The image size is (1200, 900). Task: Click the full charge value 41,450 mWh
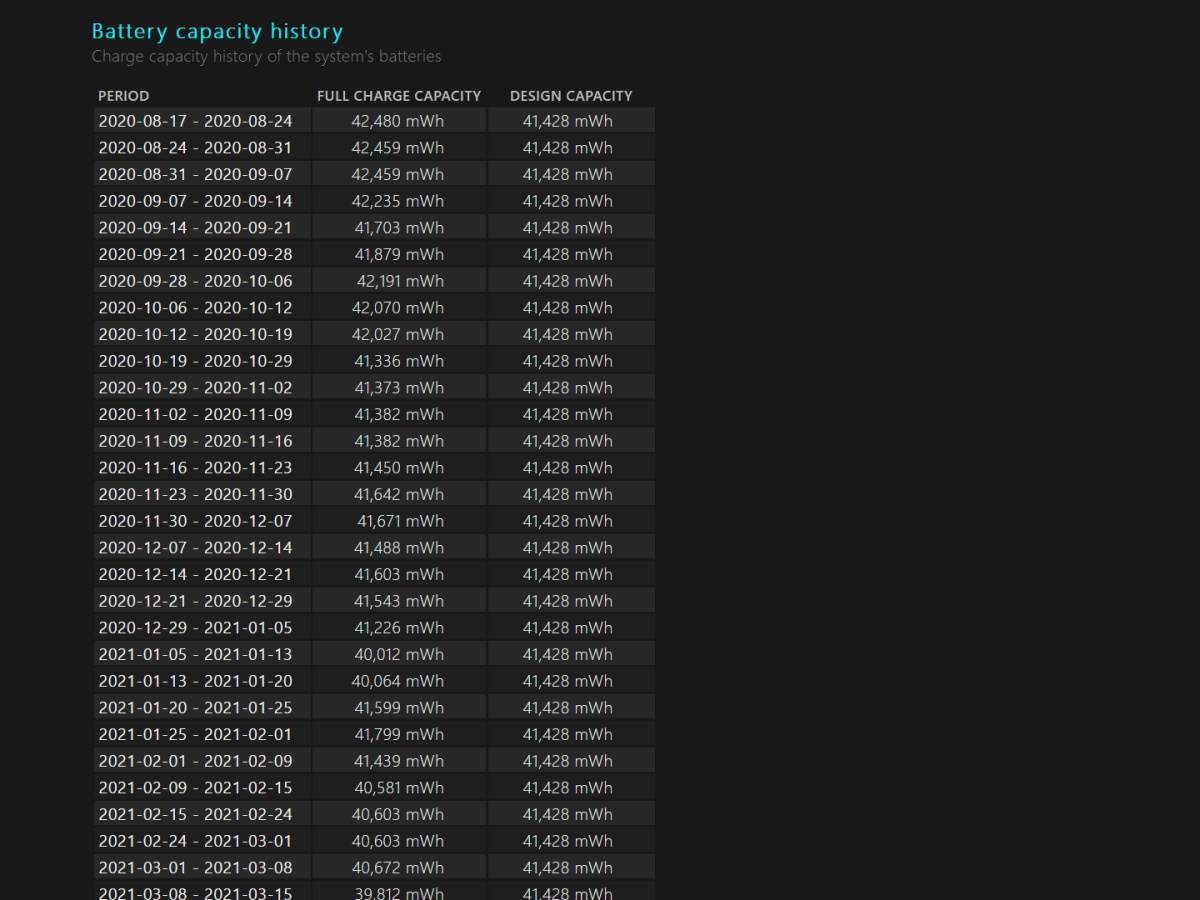click(x=399, y=468)
